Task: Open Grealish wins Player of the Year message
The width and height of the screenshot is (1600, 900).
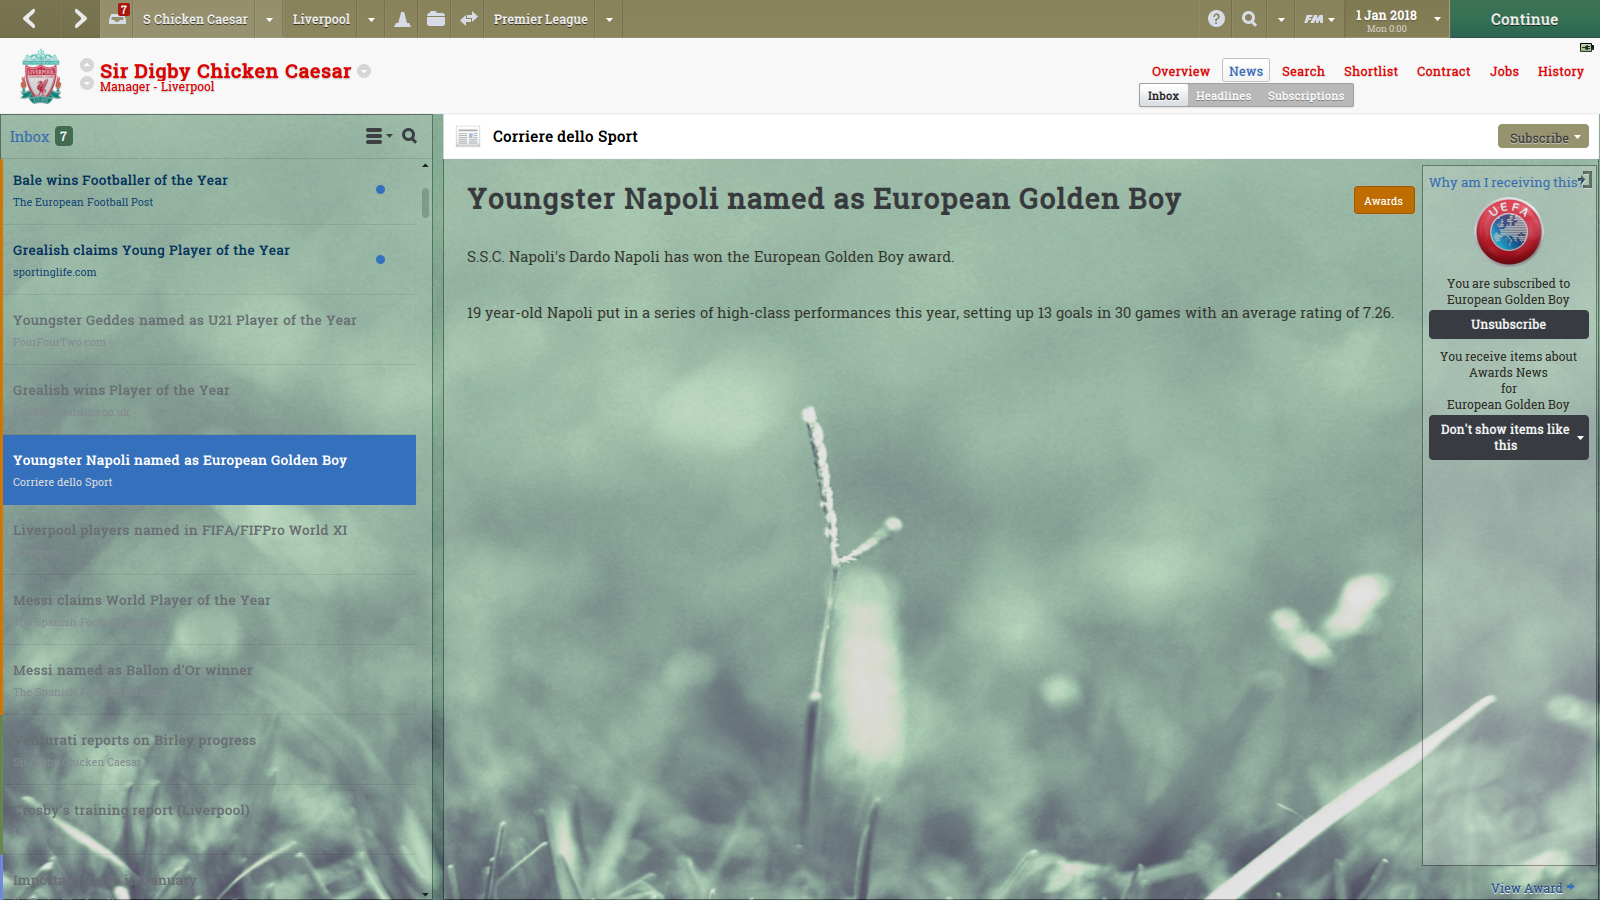Action: pos(210,400)
